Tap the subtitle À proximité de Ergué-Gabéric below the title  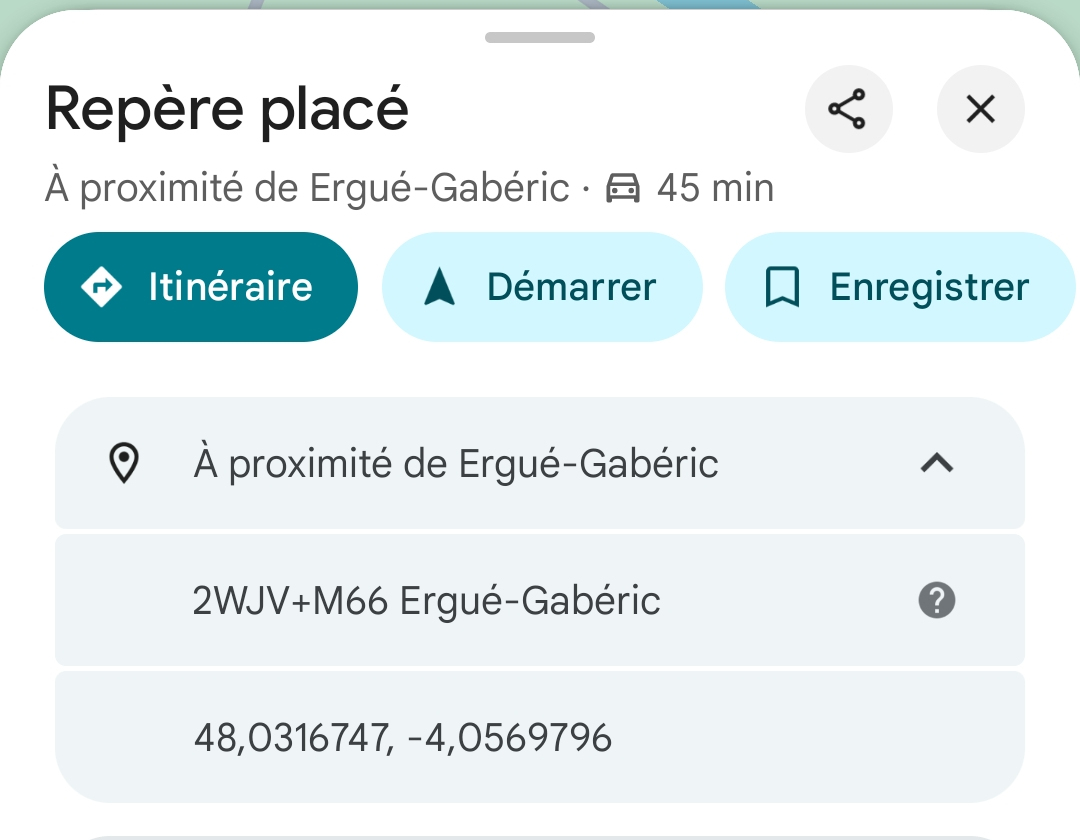307,188
